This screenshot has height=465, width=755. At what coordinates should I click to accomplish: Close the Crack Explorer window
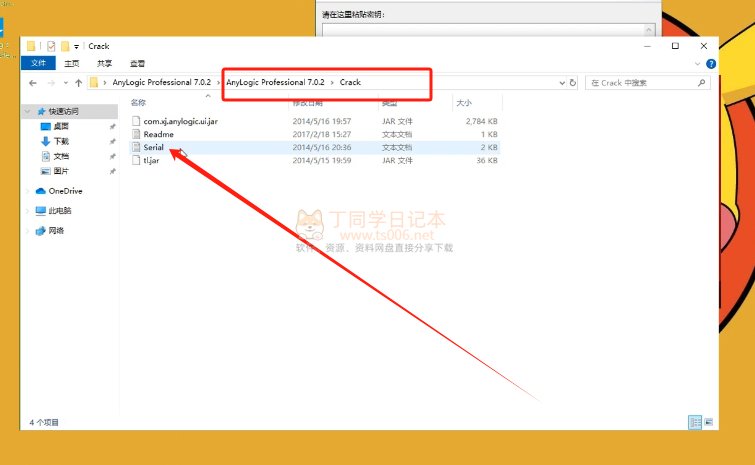(703, 46)
